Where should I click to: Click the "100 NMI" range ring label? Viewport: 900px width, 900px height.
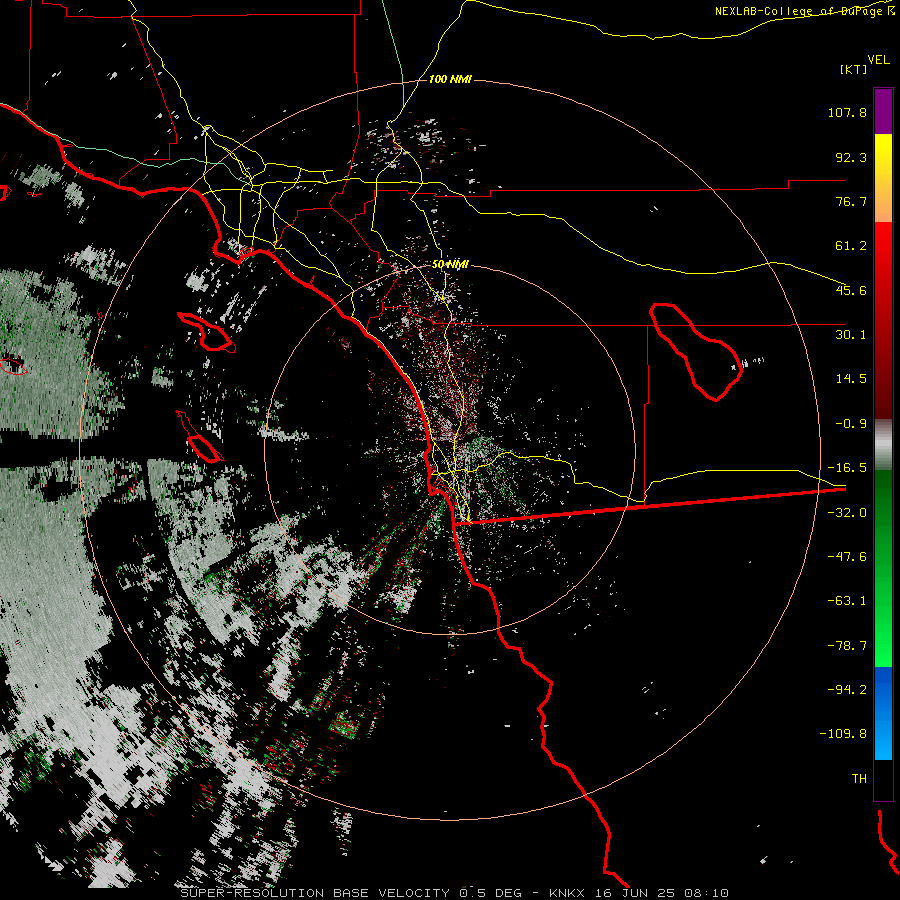coord(450,79)
